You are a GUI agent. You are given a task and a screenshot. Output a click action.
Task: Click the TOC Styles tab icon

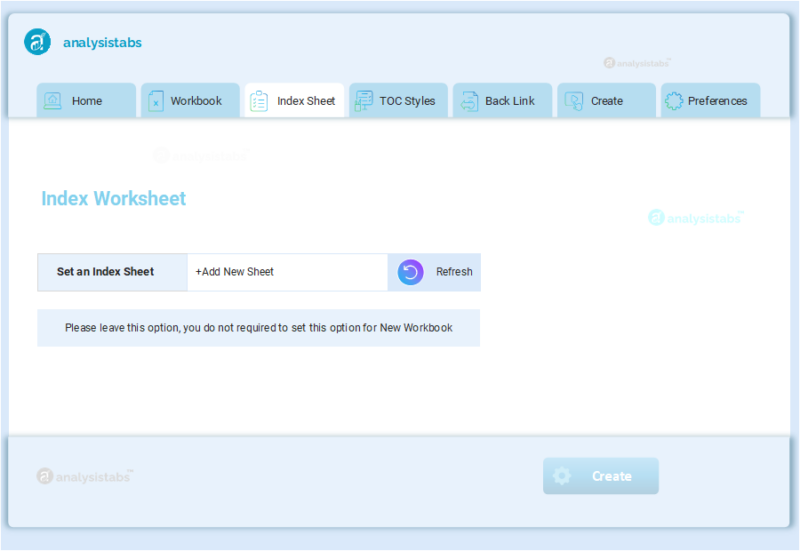362,101
